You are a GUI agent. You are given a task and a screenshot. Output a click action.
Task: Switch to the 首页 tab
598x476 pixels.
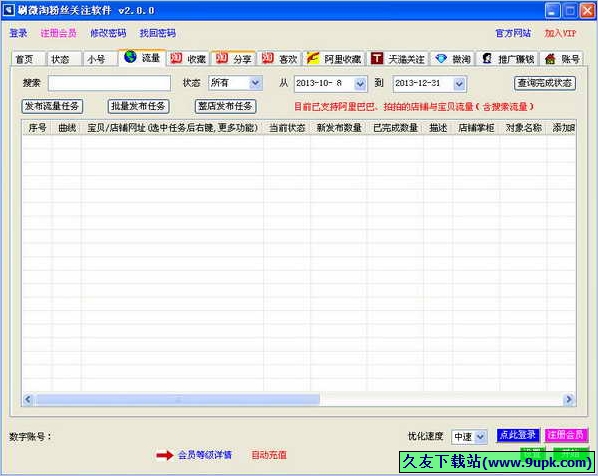(x=24, y=59)
